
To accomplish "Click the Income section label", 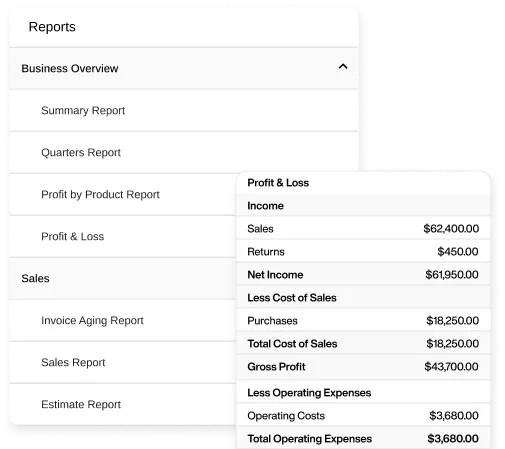I will 265,206.
